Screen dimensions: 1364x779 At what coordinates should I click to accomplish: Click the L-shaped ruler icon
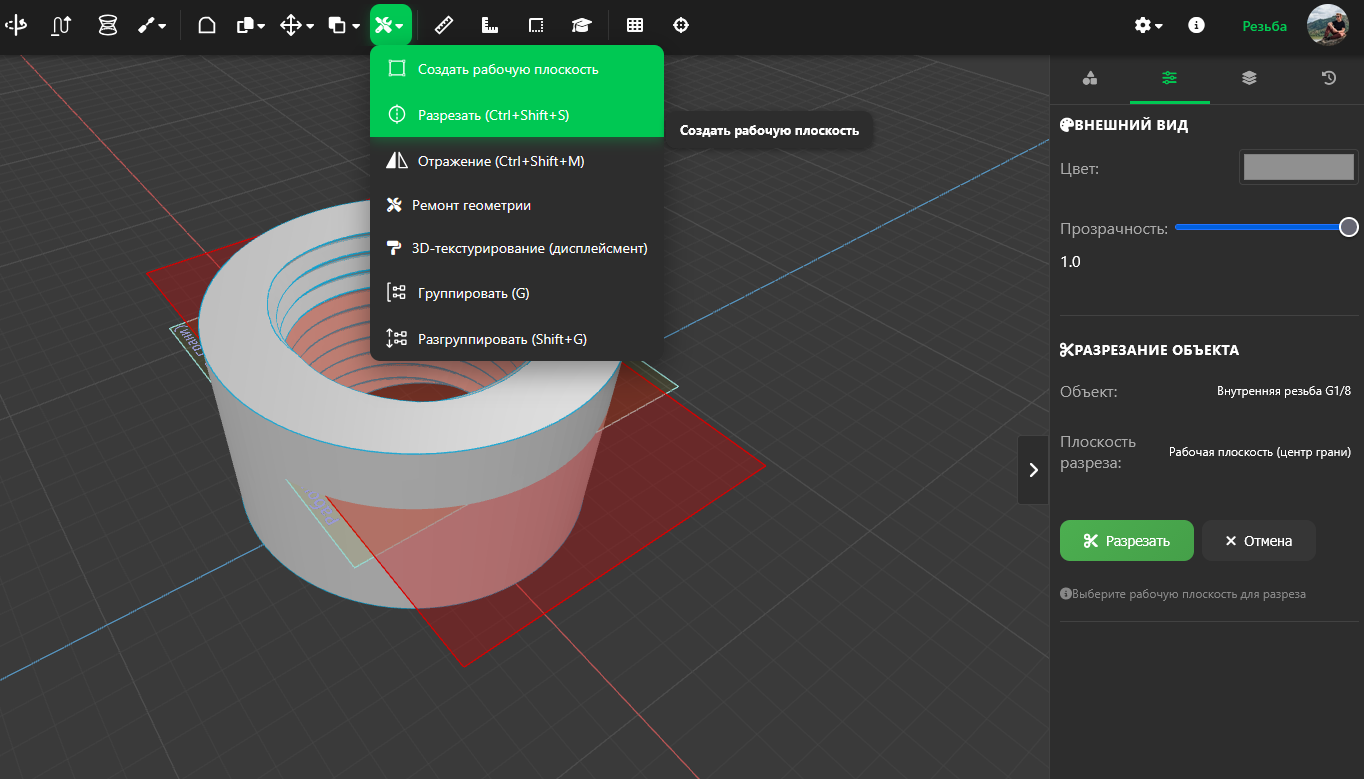point(490,26)
